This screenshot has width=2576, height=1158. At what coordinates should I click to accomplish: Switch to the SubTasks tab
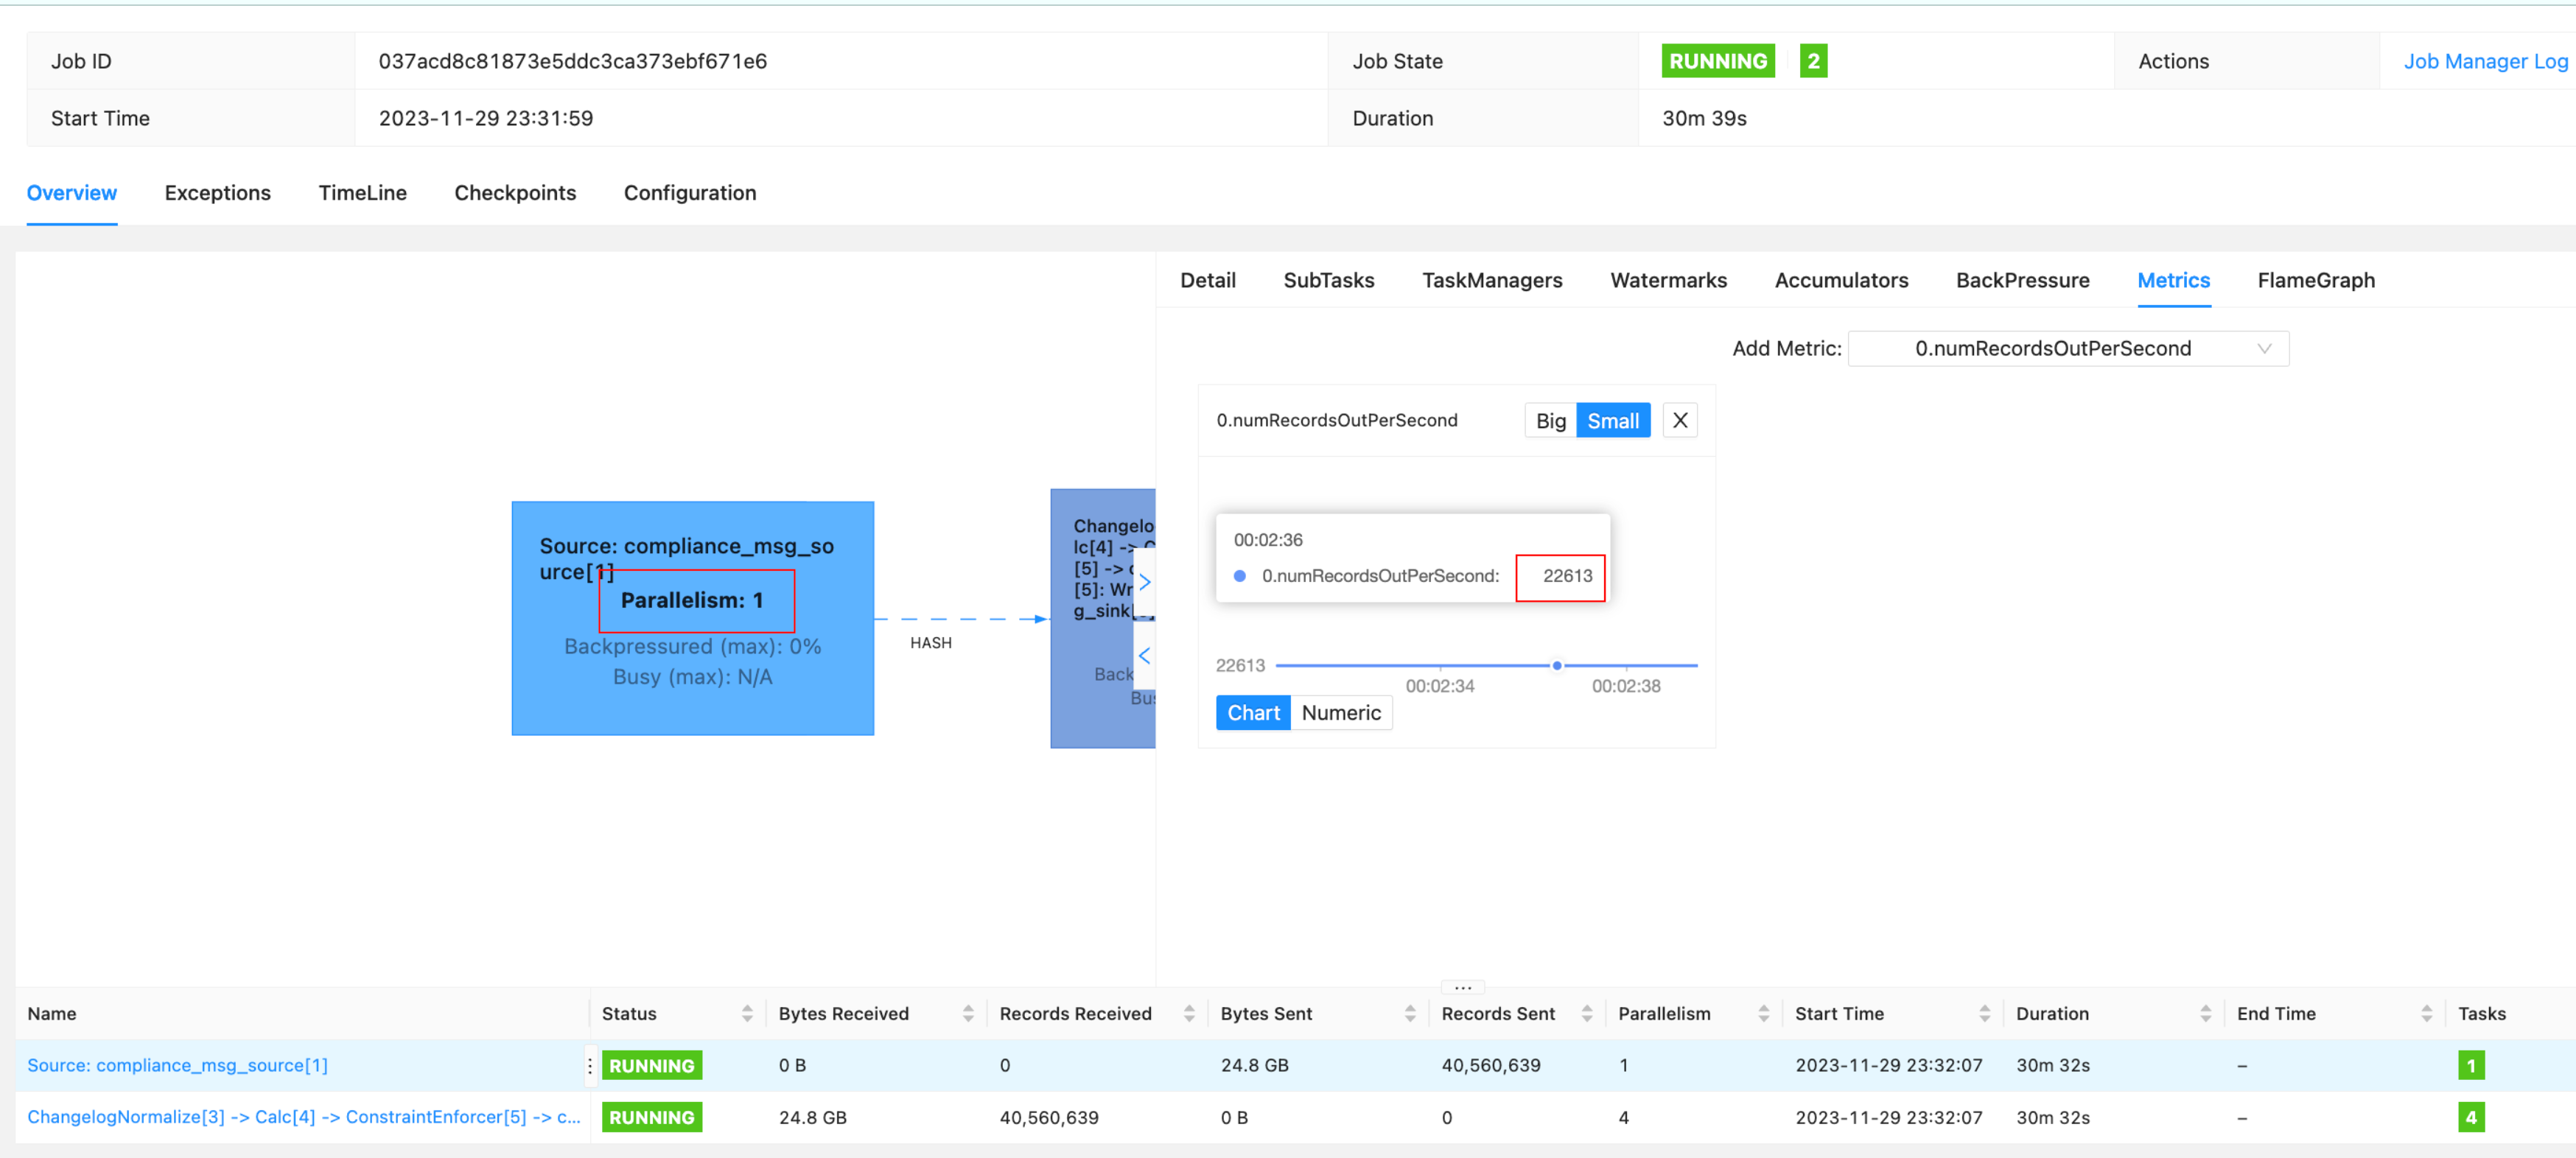1328,280
